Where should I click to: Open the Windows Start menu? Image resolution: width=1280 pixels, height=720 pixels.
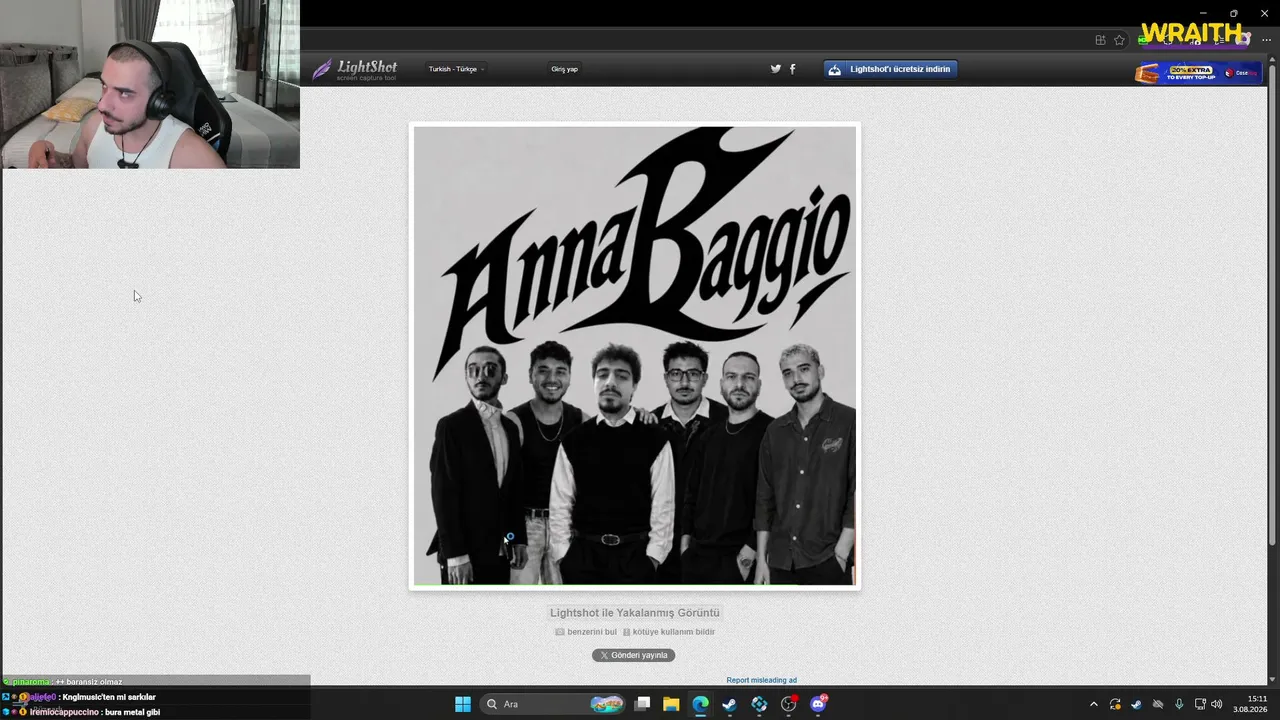pos(463,704)
